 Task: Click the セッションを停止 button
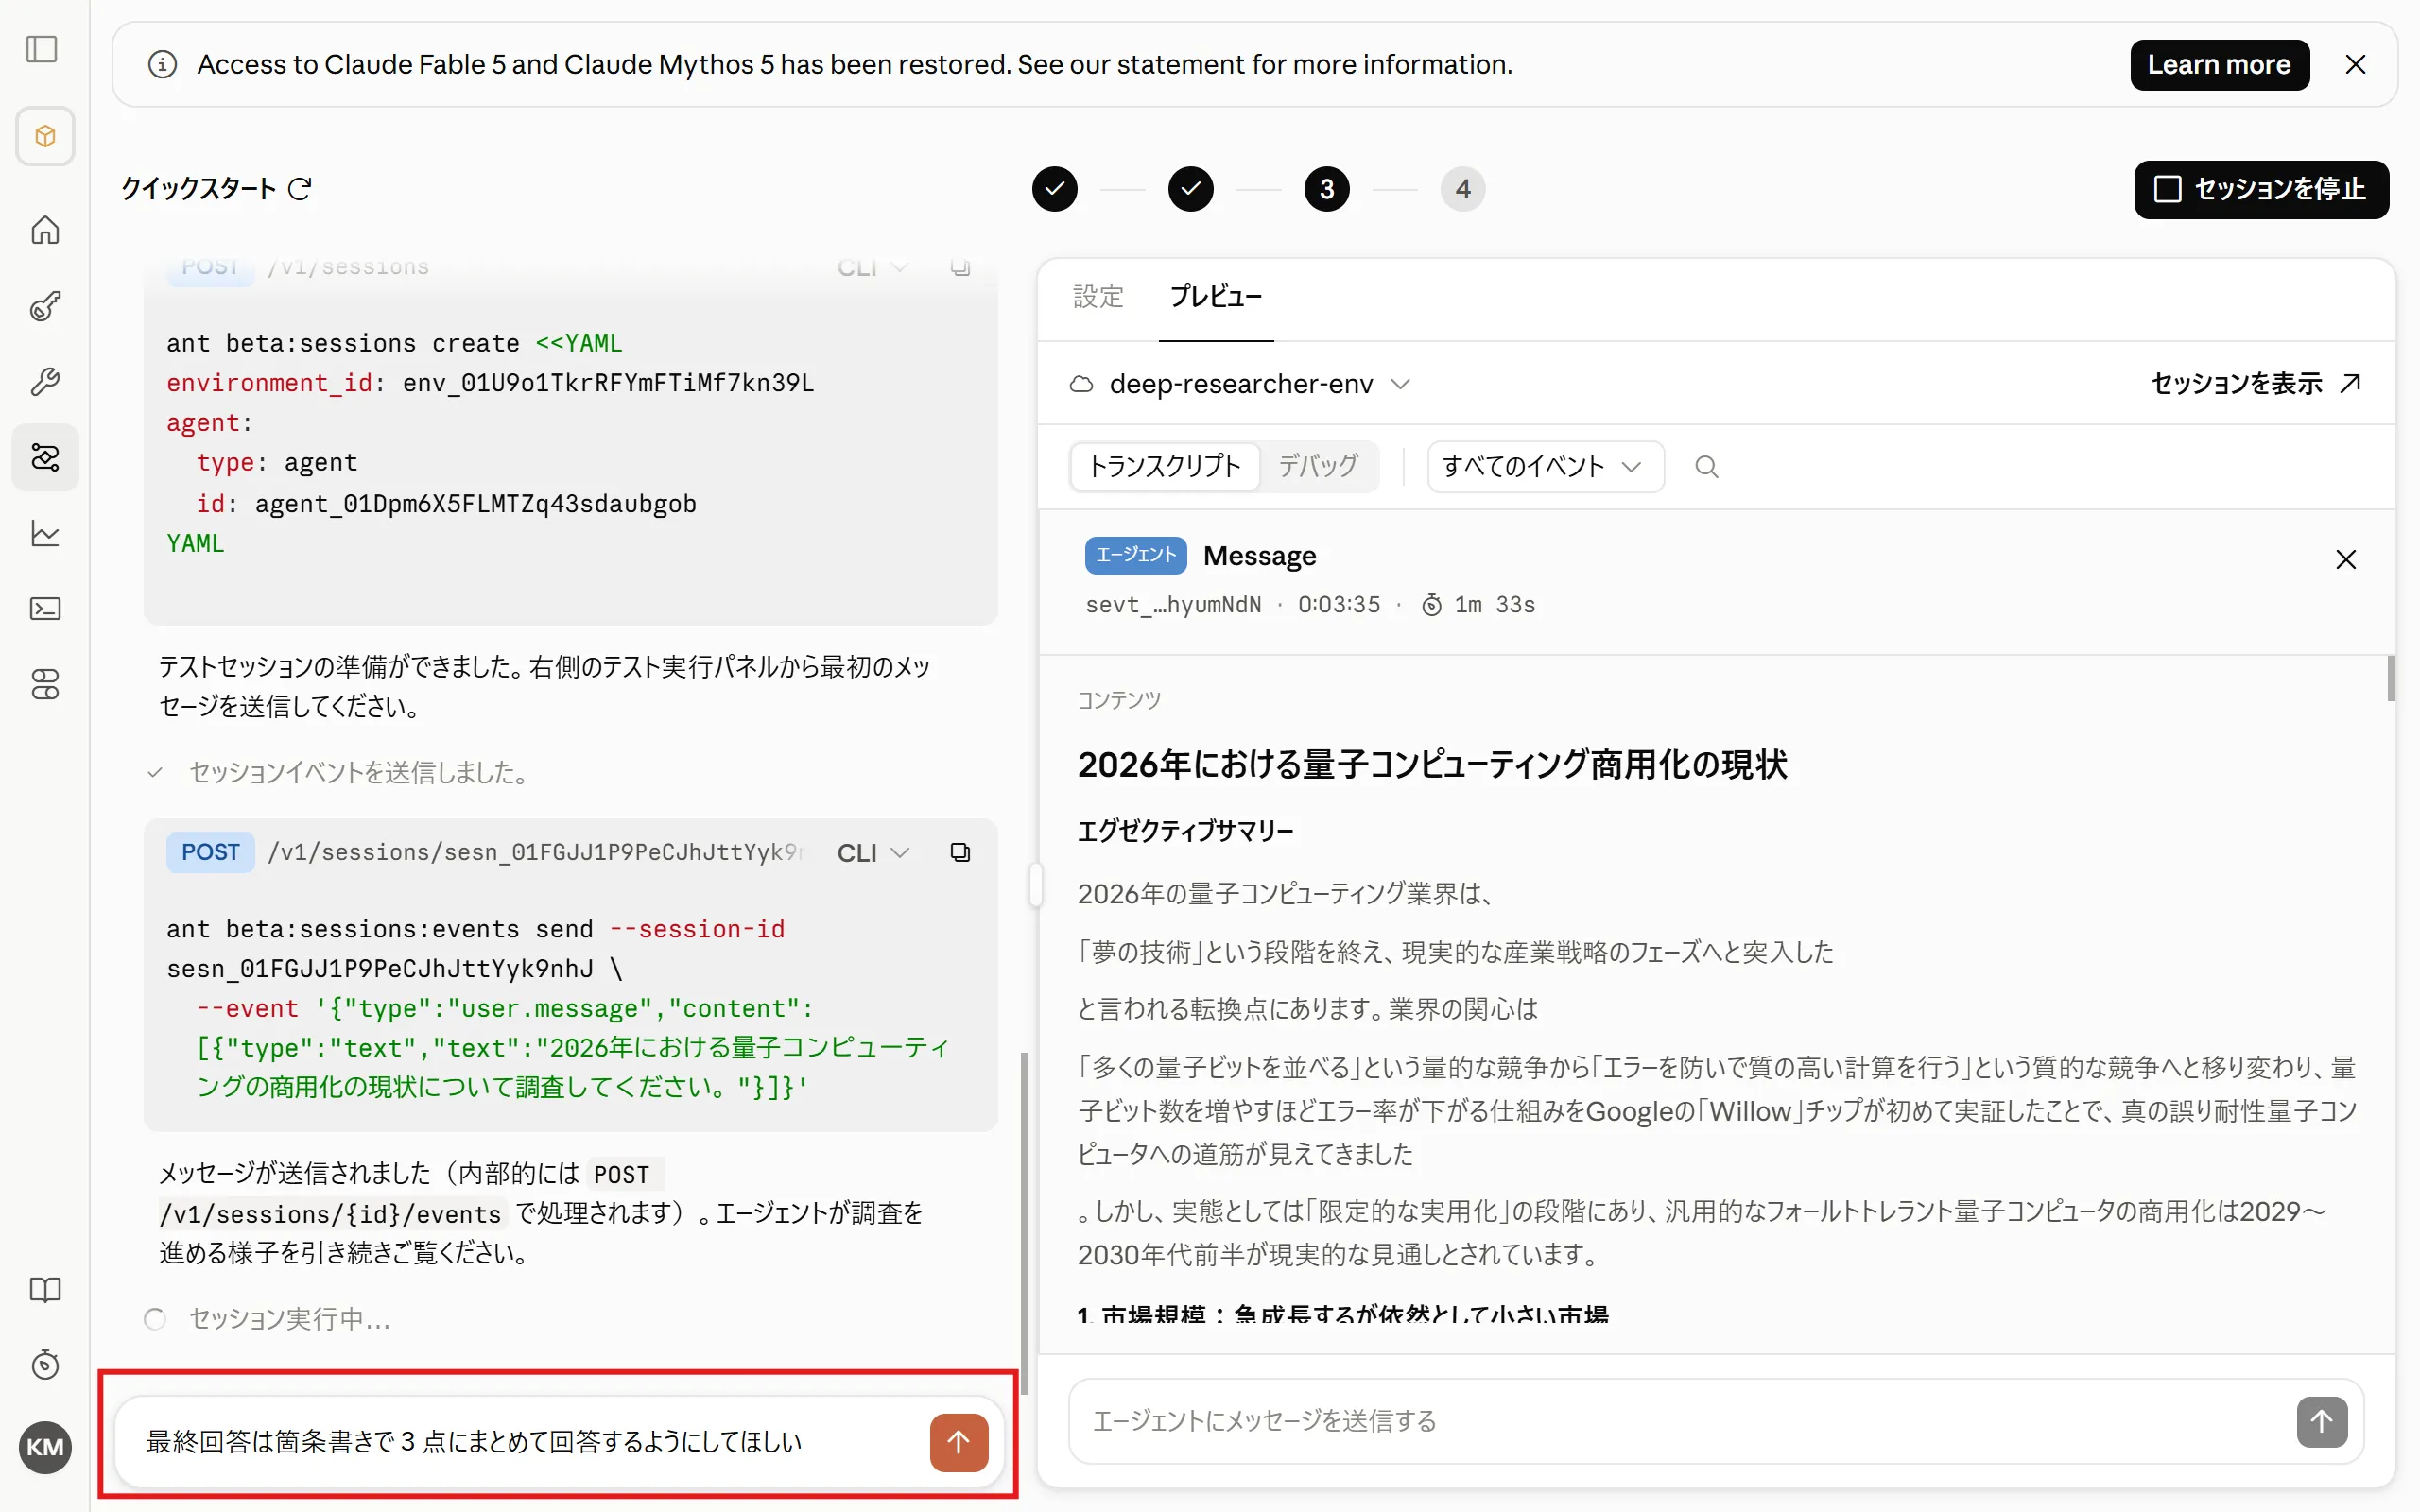(x=2261, y=189)
